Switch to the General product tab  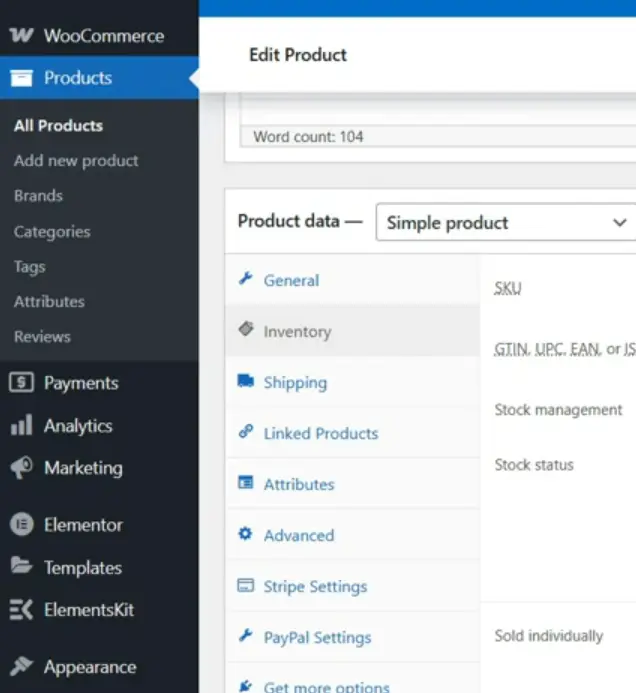pos(353,280)
